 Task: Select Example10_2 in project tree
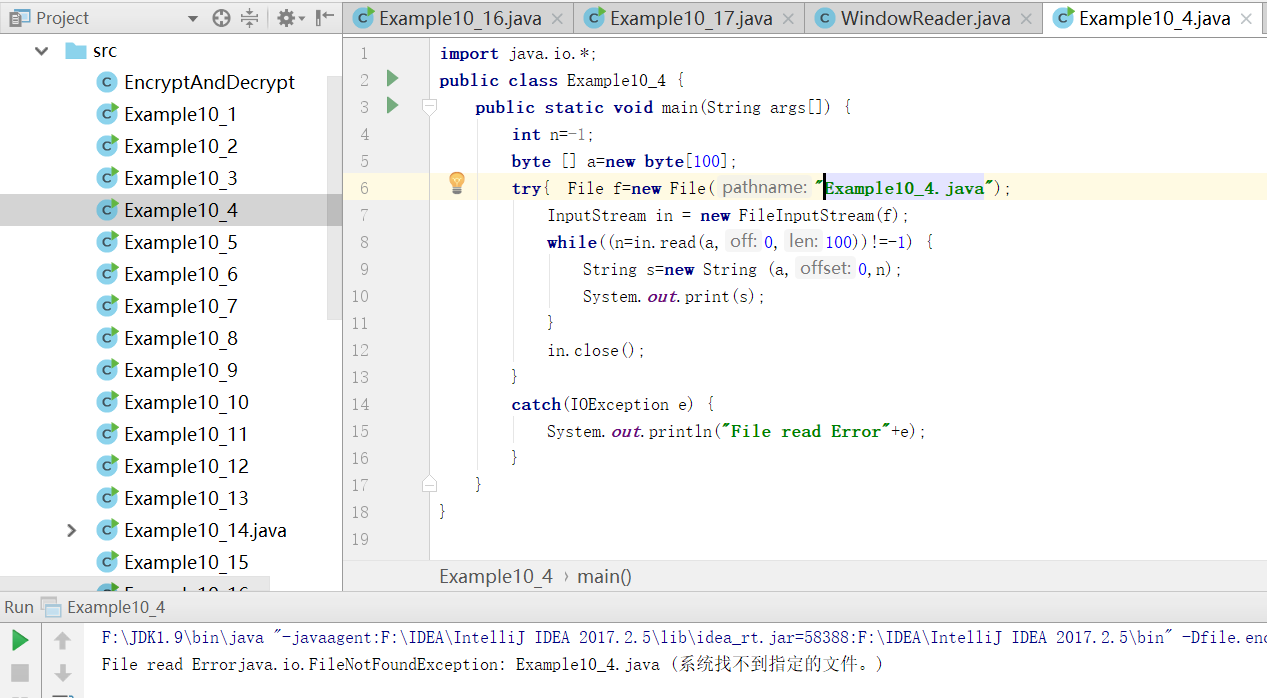[181, 147]
